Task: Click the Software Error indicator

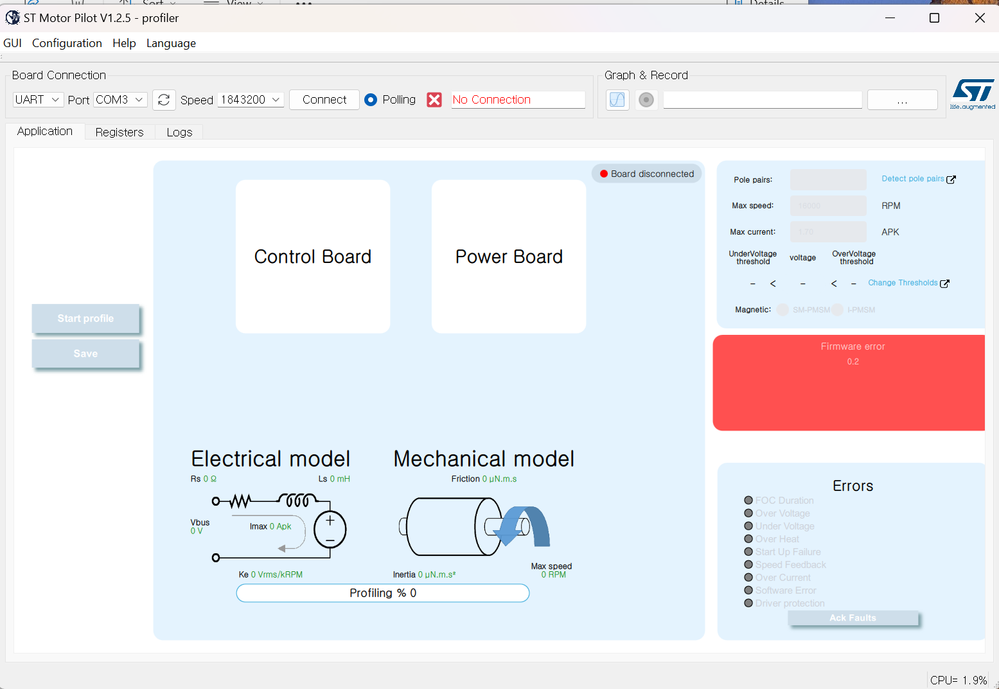Action: (x=749, y=590)
